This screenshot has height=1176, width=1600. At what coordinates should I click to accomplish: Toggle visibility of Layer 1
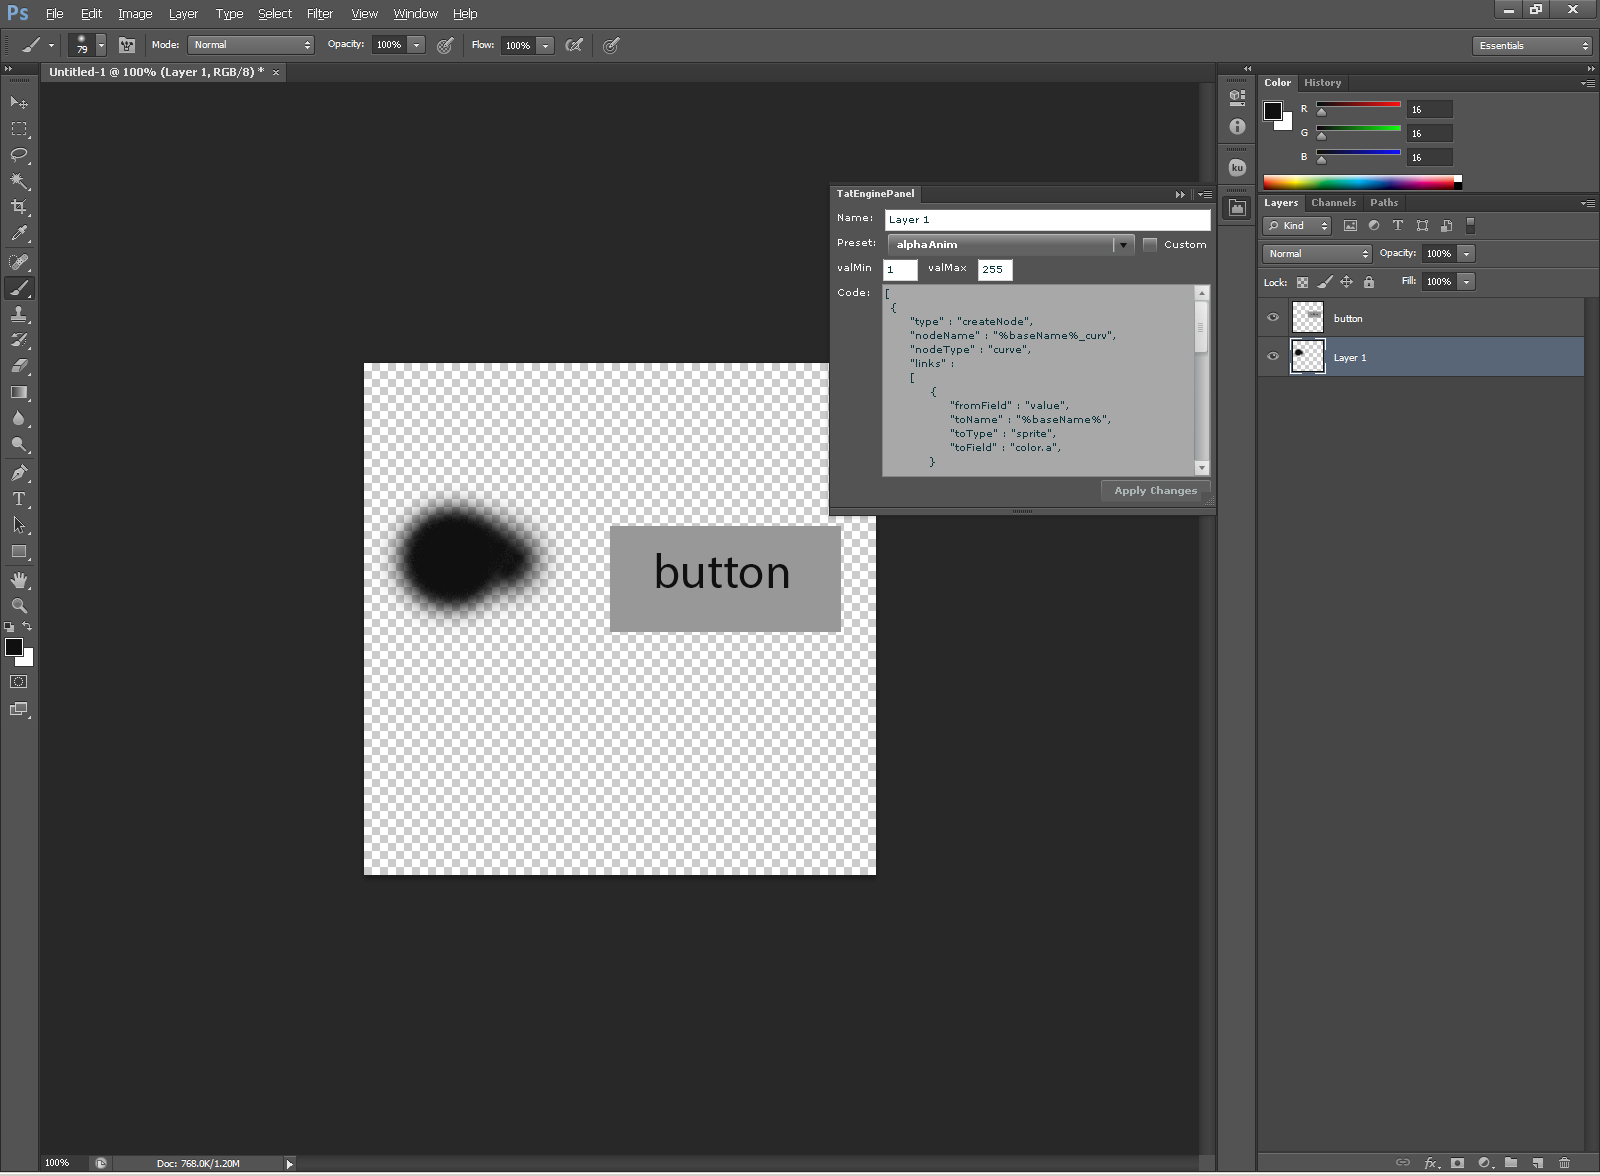1273,357
